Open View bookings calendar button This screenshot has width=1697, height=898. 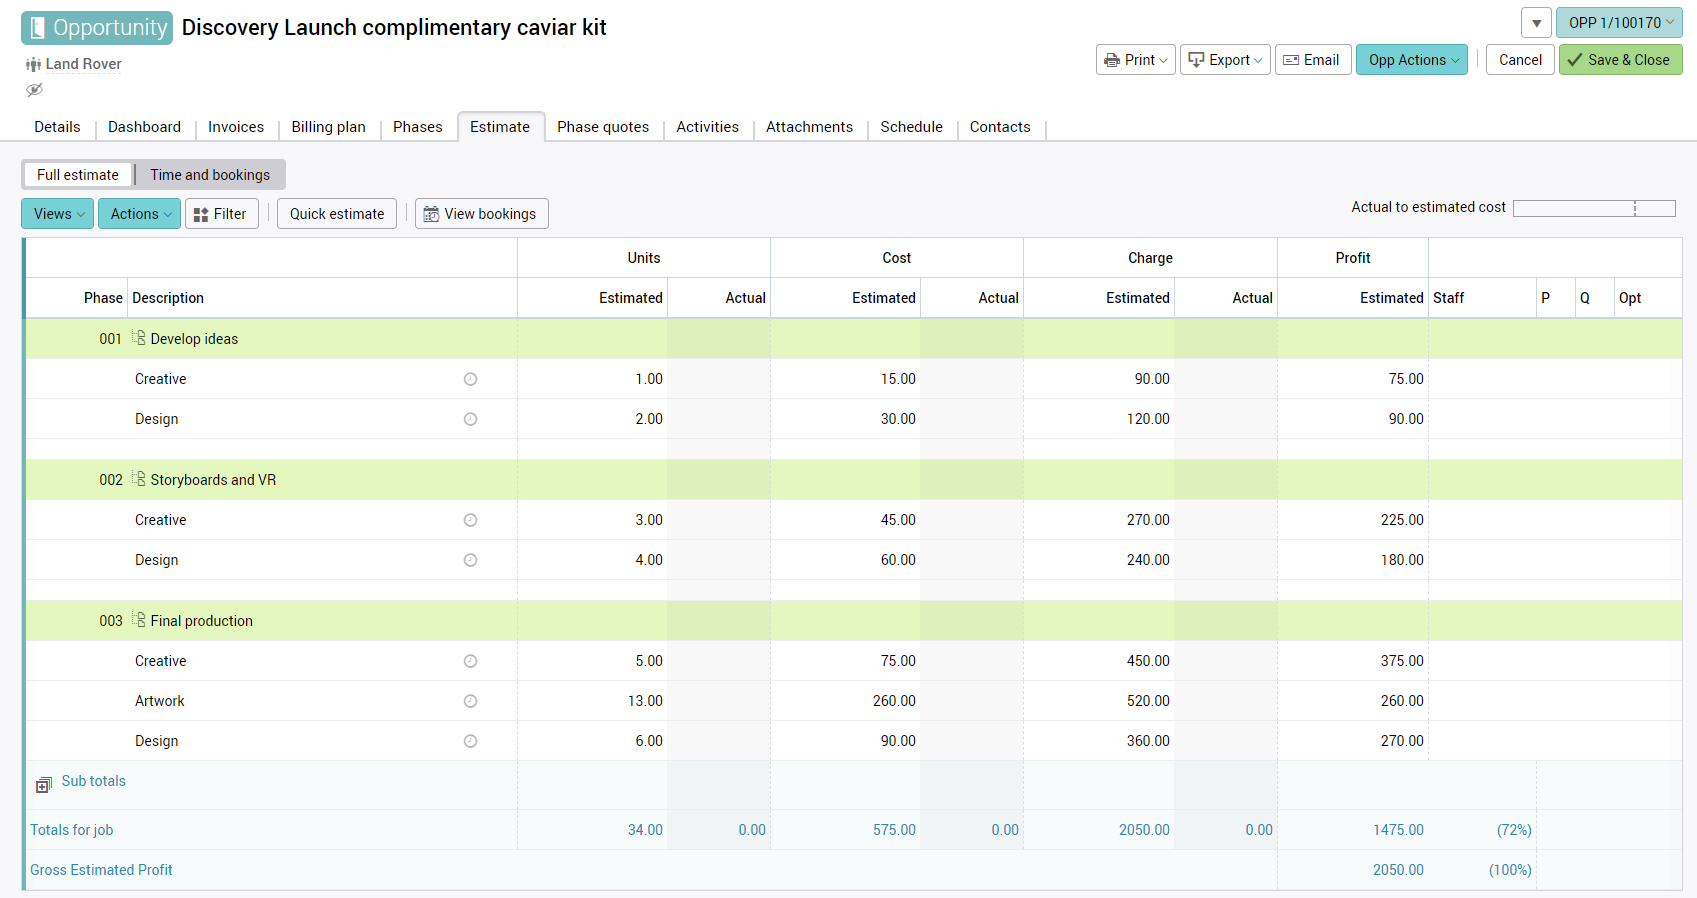pos(481,214)
